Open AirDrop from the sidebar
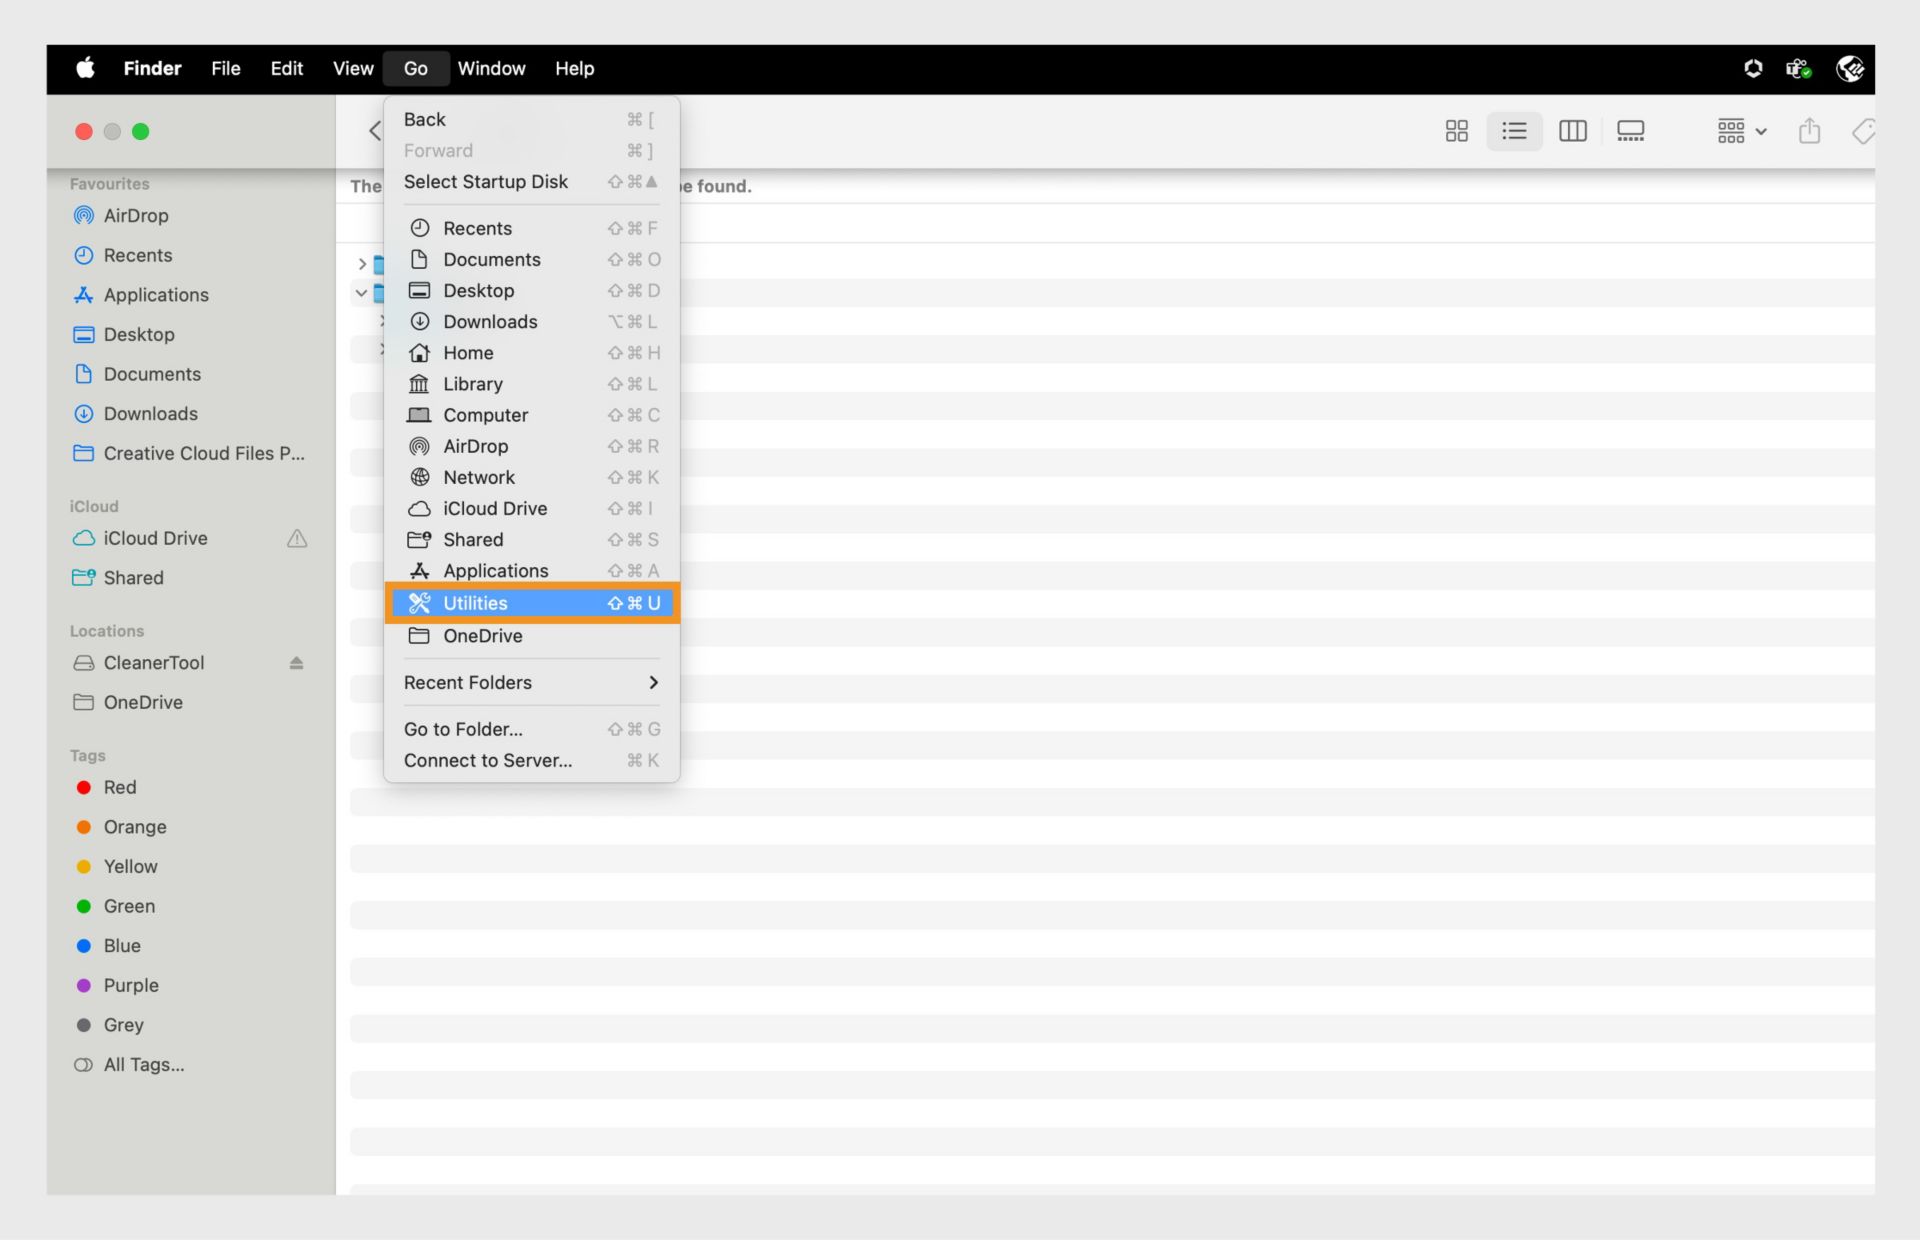Viewport: 1920px width, 1240px height. pyautogui.click(x=135, y=216)
